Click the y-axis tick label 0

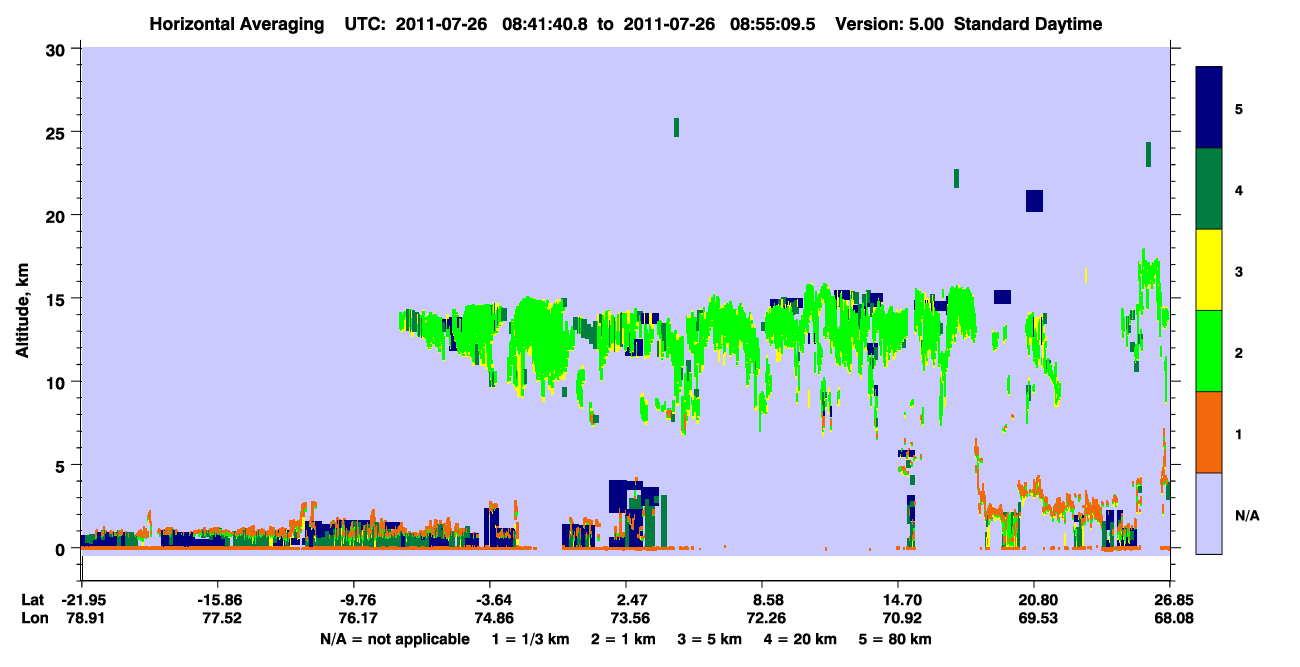tap(61, 549)
